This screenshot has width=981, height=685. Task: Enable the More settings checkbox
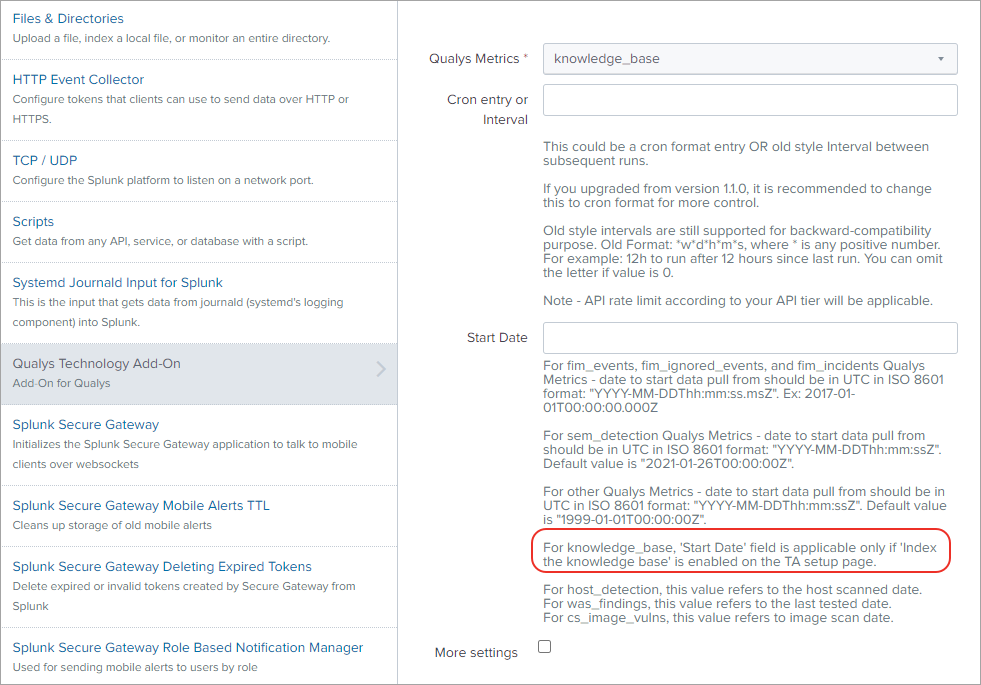tap(545, 646)
